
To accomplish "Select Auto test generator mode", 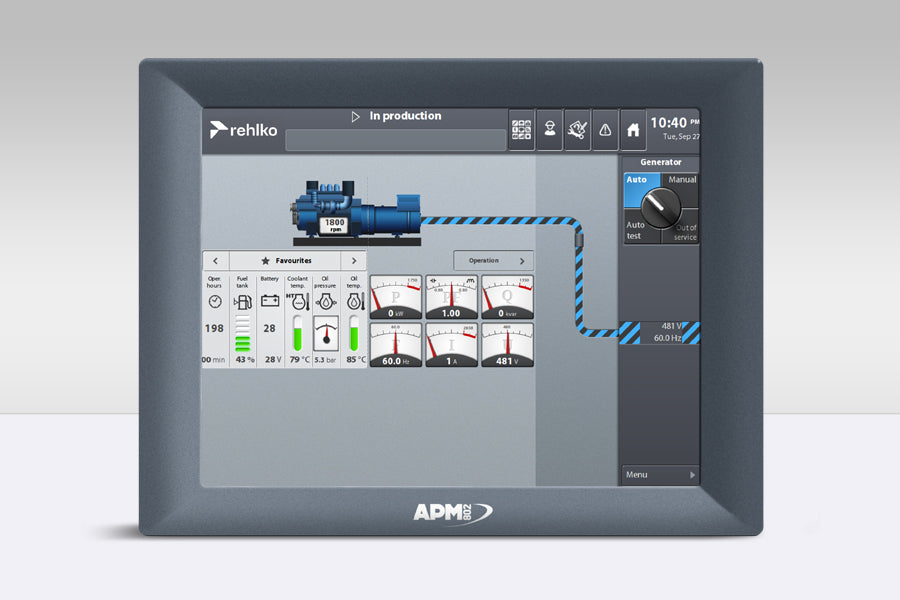I will 636,230.
